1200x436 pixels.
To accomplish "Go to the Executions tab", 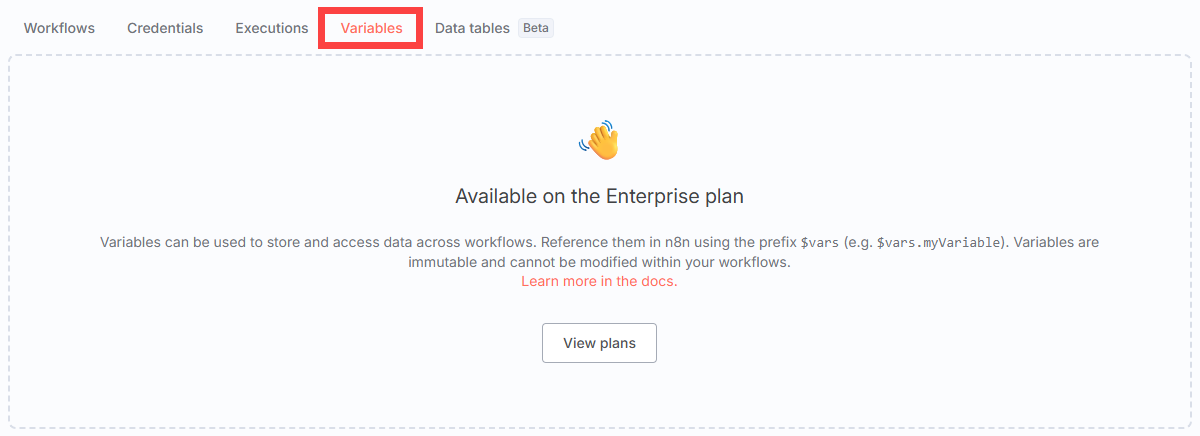I will coord(272,28).
